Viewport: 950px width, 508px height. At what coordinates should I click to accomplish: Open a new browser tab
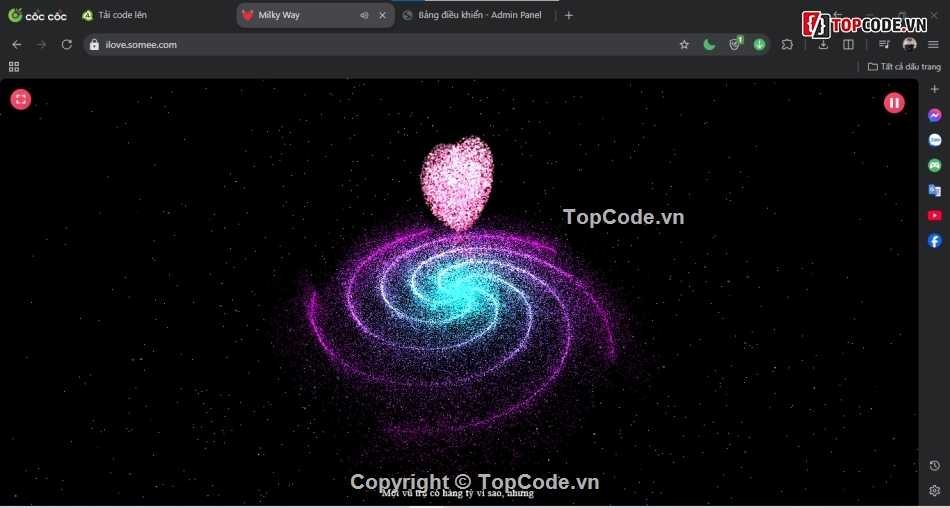(x=568, y=15)
